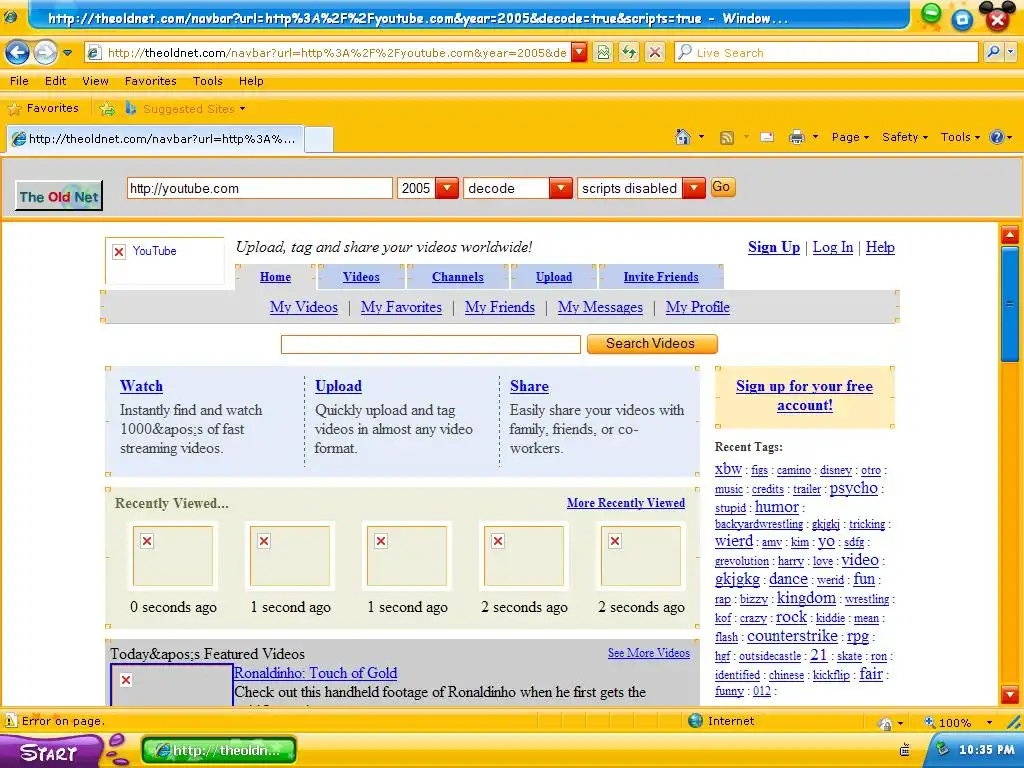
Task: Open the More Recently Viewed link
Action: [626, 503]
